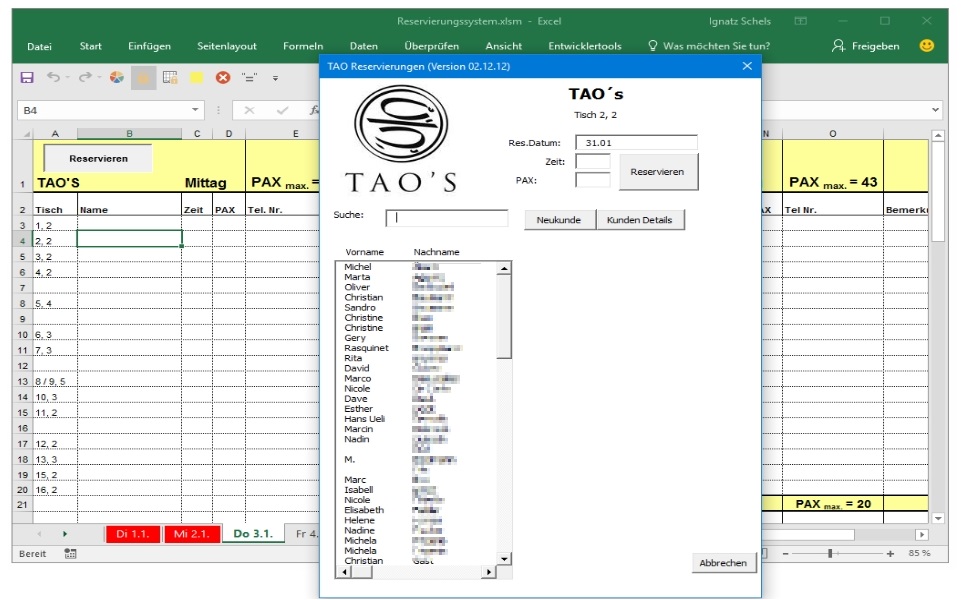Click worksheet horizontal scroll right arrow

pyautogui.click(x=922, y=534)
